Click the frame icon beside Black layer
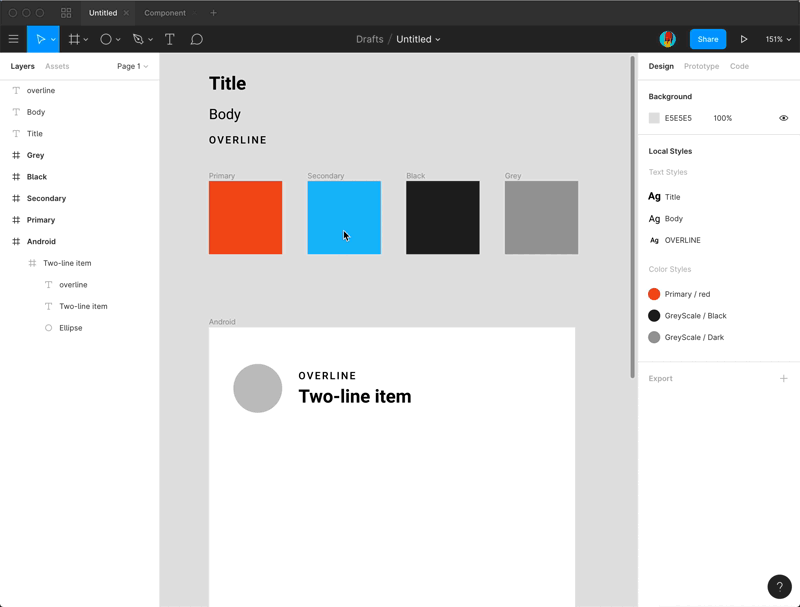 (x=16, y=176)
